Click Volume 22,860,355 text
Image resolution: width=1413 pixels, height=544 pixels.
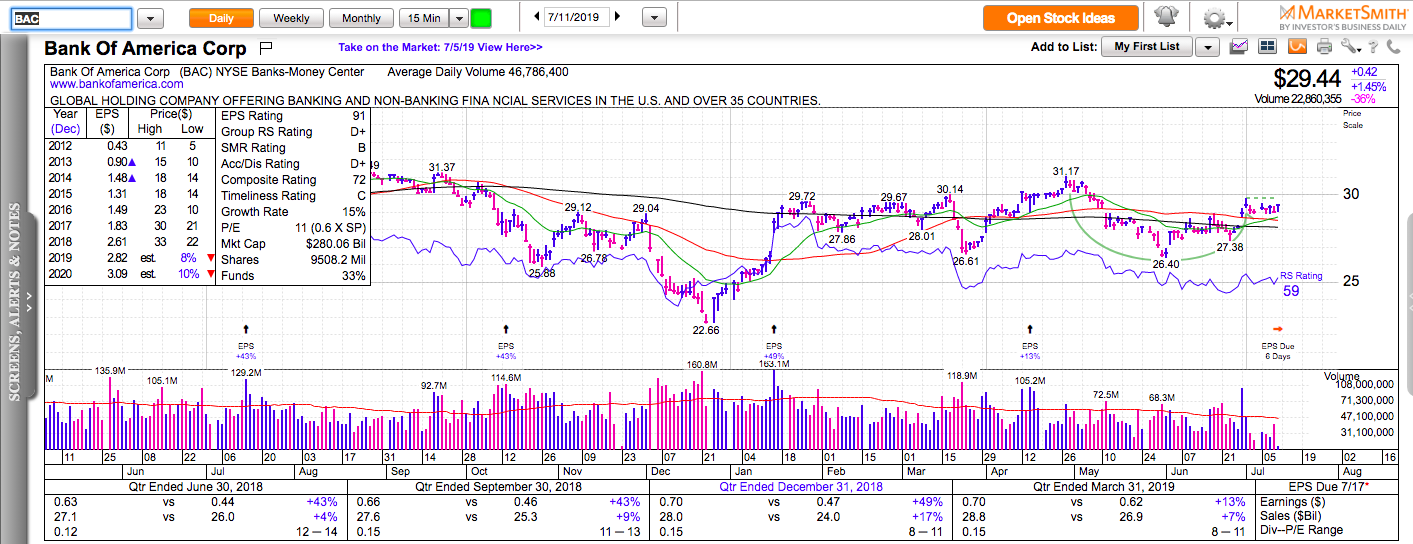point(1298,99)
